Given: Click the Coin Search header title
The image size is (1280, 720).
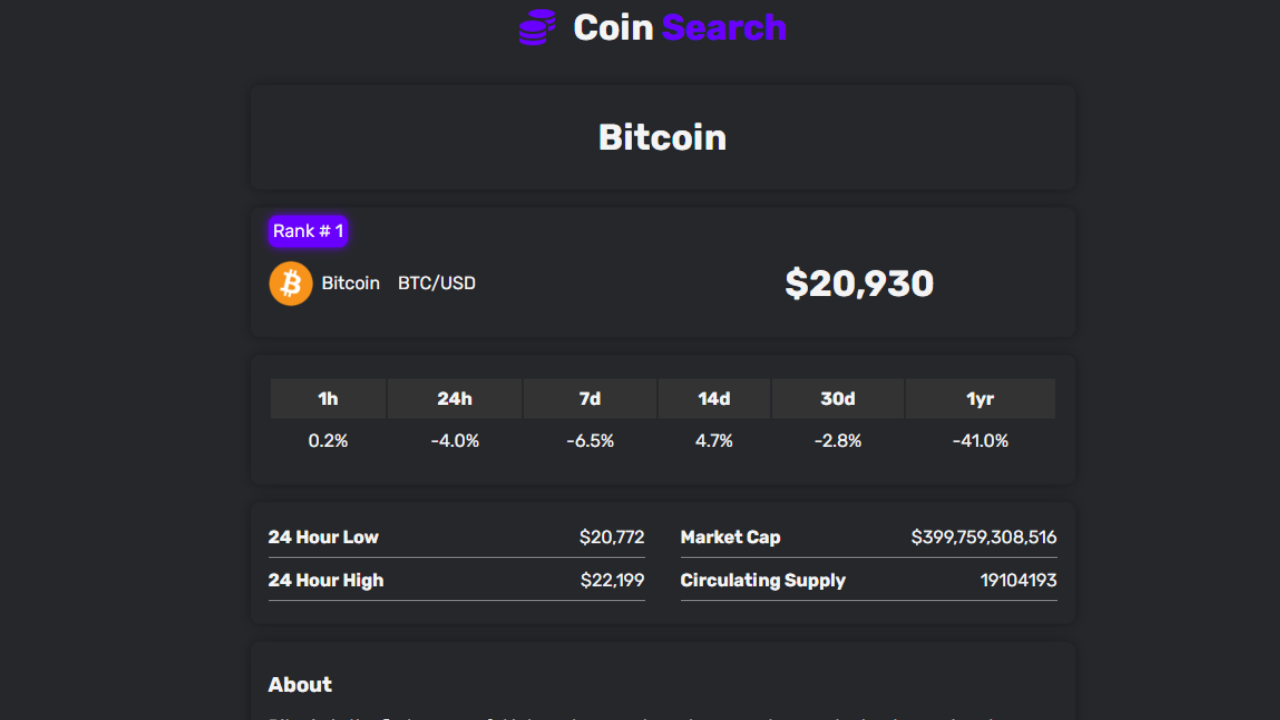Looking at the screenshot, I should pos(679,28).
